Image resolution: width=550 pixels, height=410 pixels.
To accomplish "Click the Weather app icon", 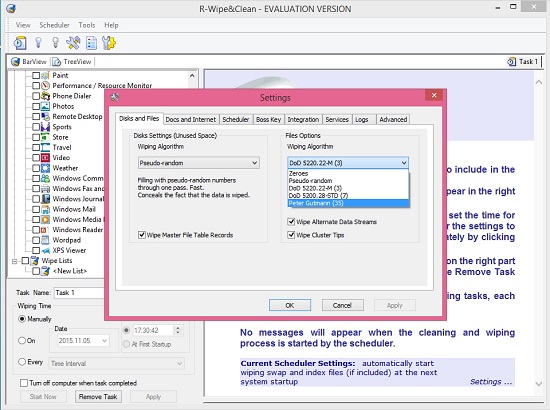I will click(x=45, y=168).
